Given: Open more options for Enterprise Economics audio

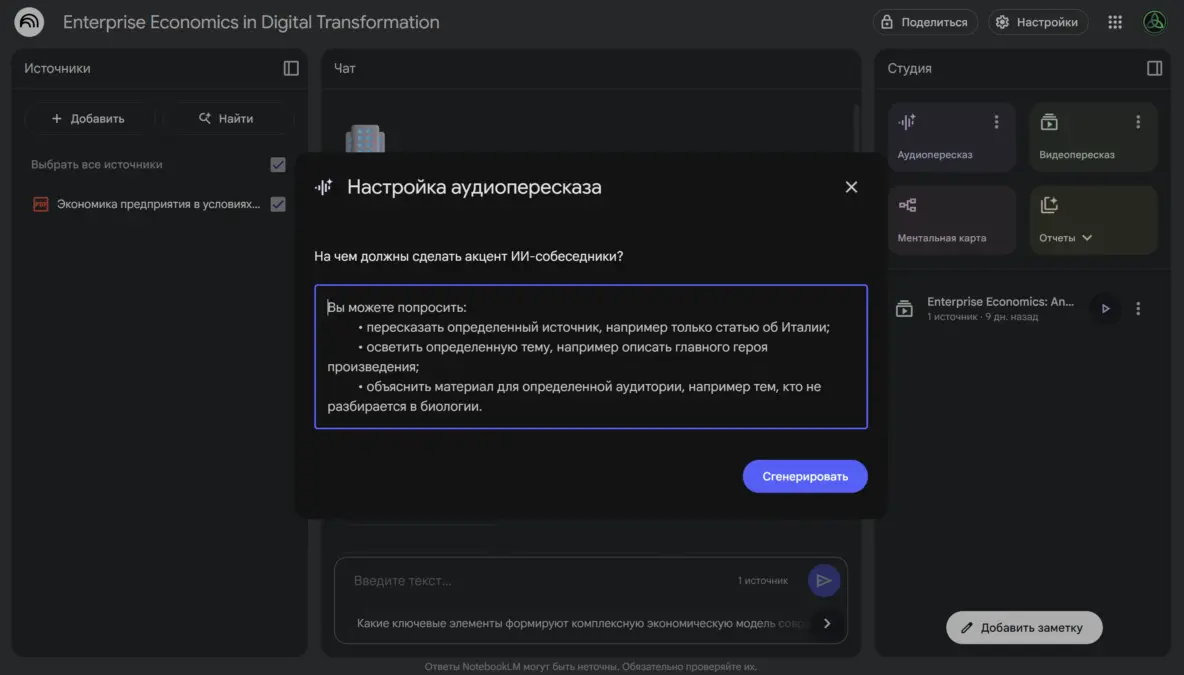Looking at the screenshot, I should pos(1138,309).
